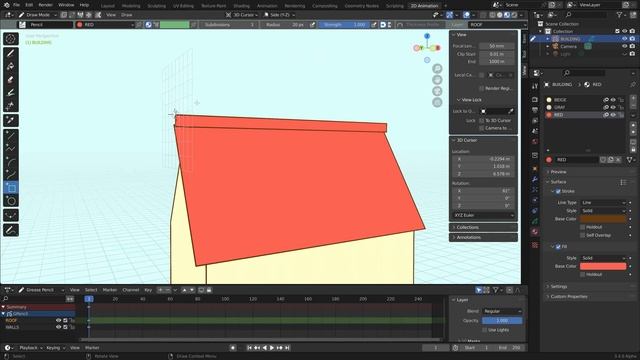Enable Lock To 3D Cursor checkbox
The image size is (640, 360).
tap(482, 120)
